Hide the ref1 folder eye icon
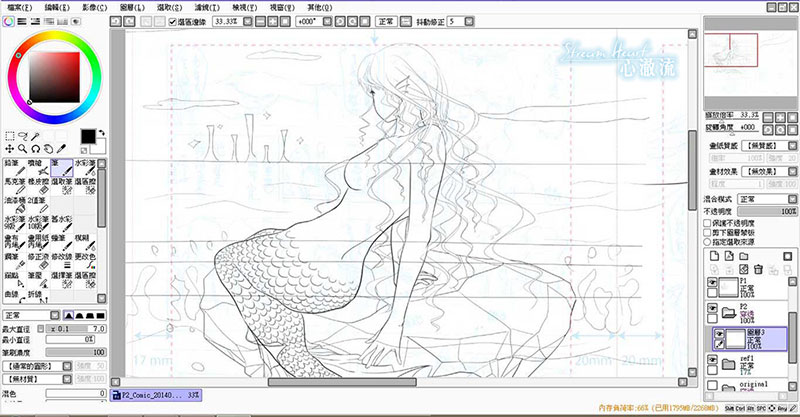The image size is (800, 417). click(x=712, y=360)
